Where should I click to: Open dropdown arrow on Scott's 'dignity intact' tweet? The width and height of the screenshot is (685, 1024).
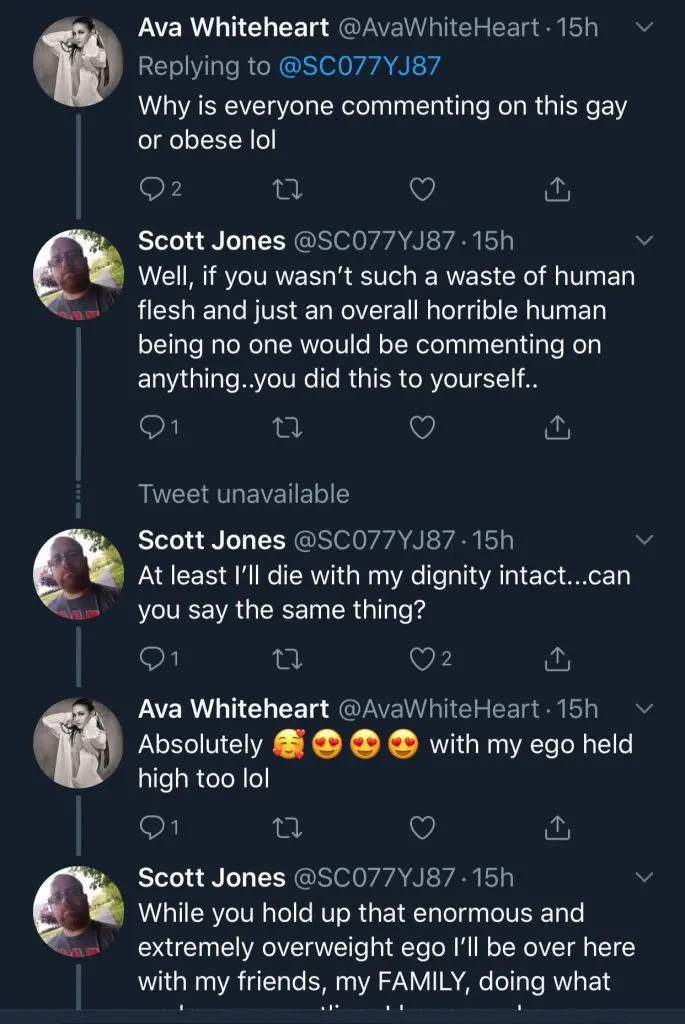tap(645, 541)
